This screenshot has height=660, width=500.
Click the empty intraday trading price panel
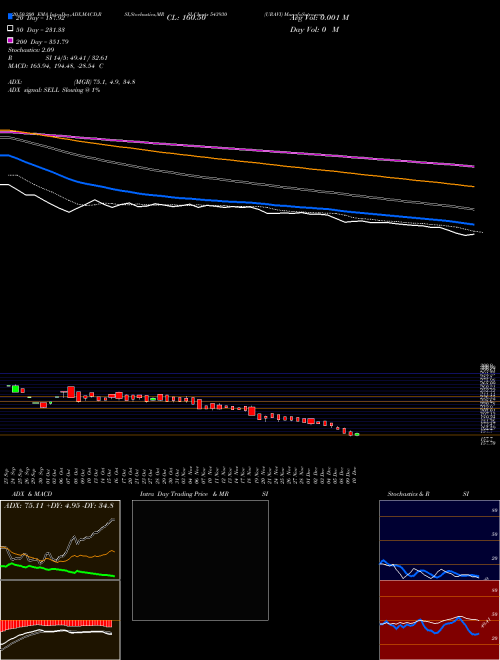(200, 560)
